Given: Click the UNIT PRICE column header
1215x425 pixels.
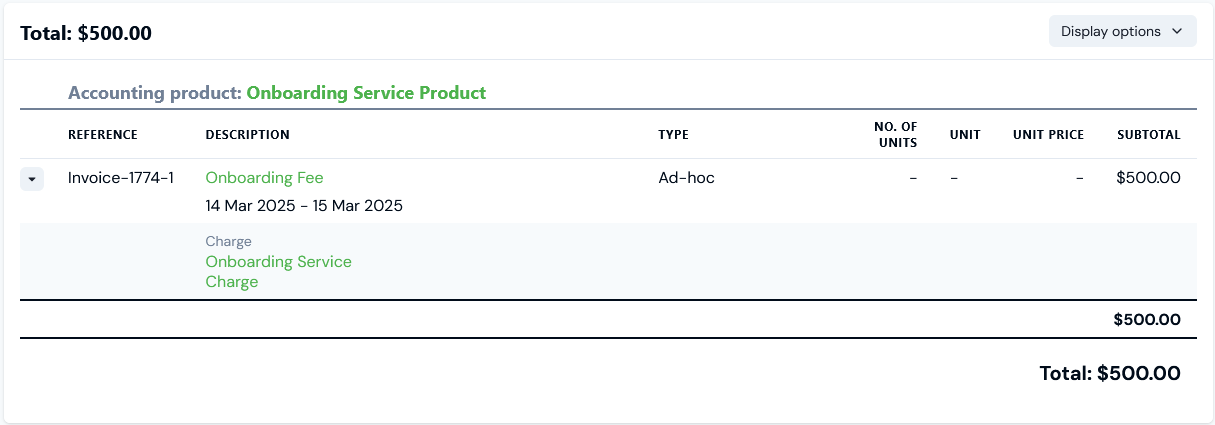Looking at the screenshot, I should coord(1048,135).
